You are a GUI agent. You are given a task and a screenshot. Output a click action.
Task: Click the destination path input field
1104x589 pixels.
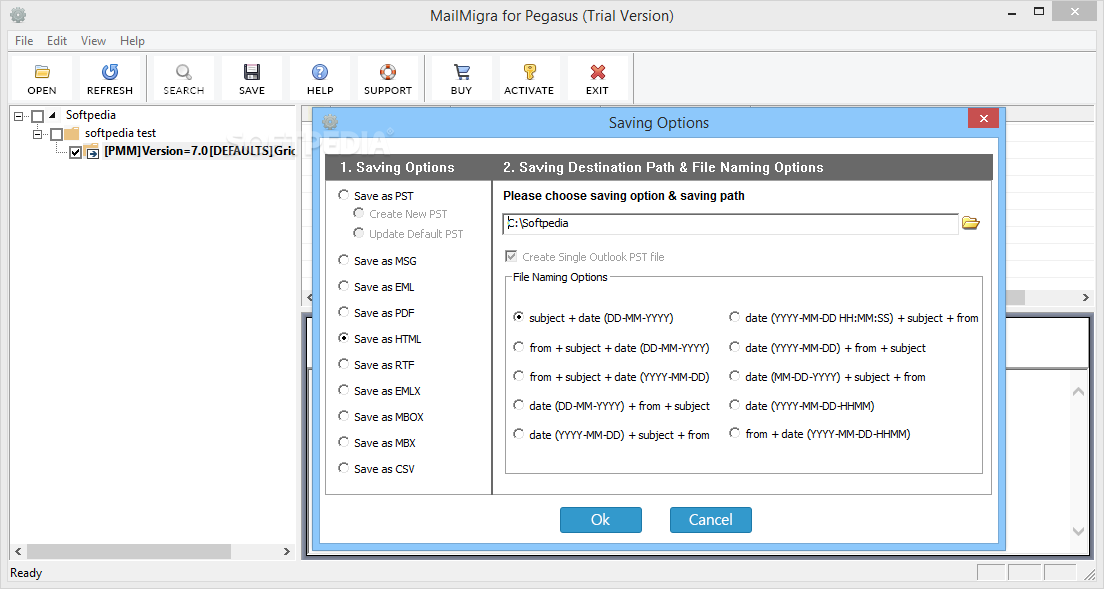pyautogui.click(x=730, y=224)
